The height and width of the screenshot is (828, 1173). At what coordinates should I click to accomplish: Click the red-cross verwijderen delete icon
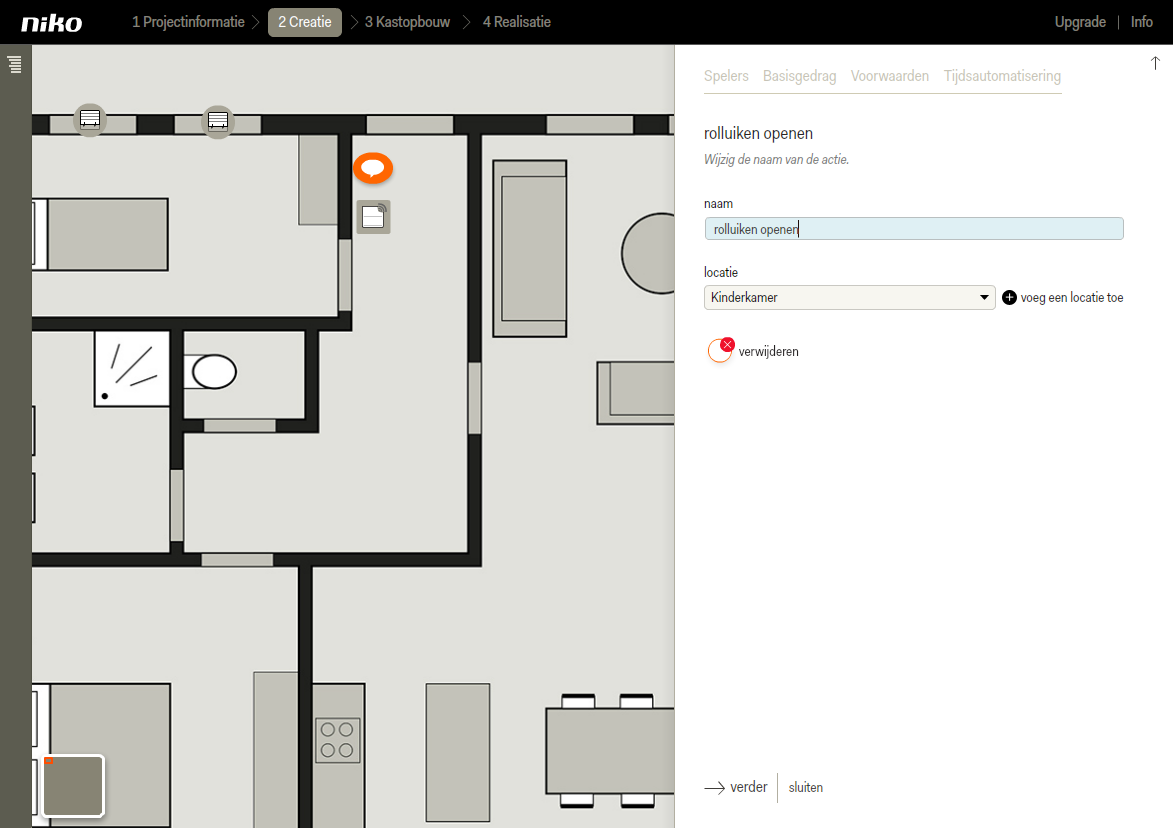(x=721, y=350)
